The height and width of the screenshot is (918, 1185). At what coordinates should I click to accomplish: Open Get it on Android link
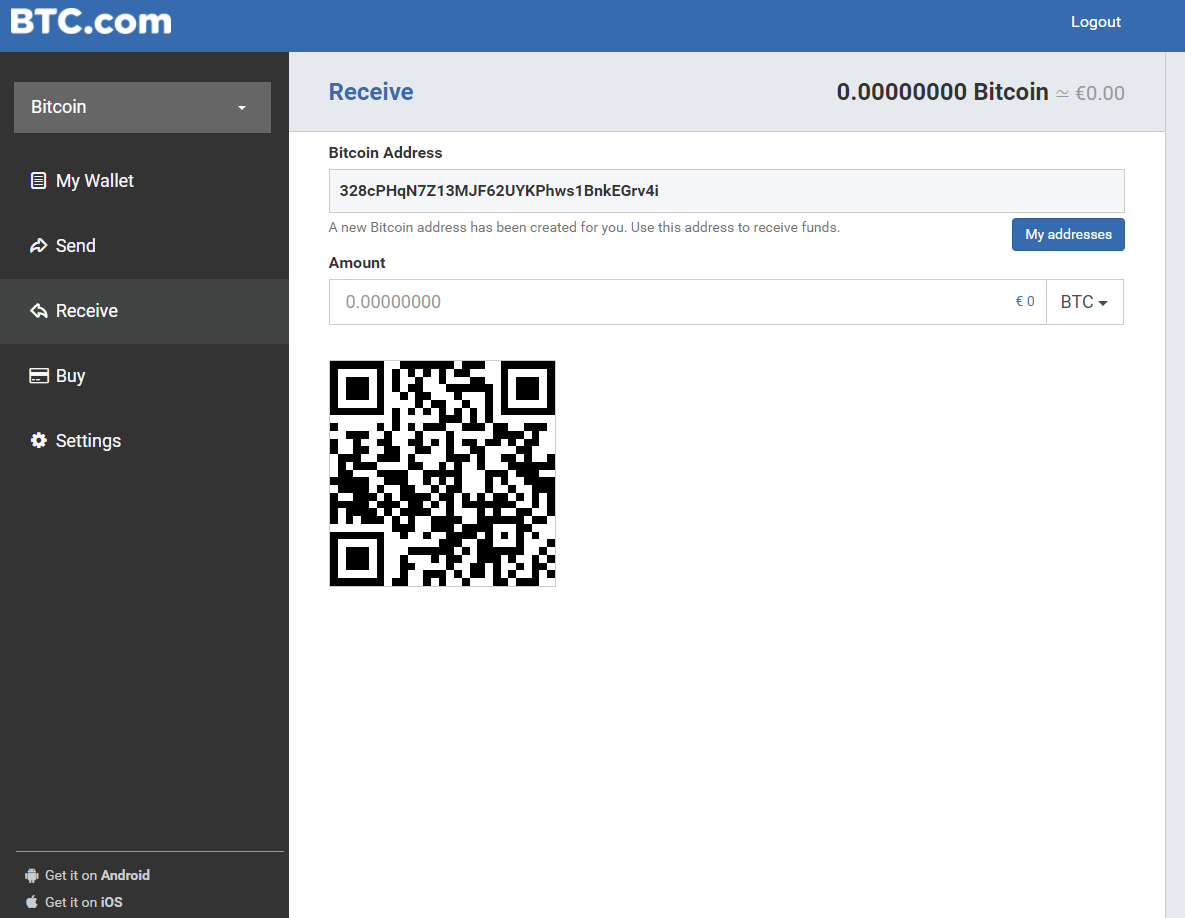pyautogui.click(x=88, y=875)
